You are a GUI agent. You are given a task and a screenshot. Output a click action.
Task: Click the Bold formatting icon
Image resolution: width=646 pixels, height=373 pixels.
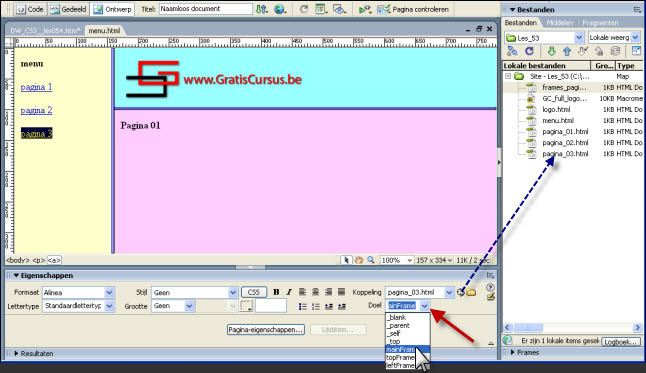click(x=276, y=292)
